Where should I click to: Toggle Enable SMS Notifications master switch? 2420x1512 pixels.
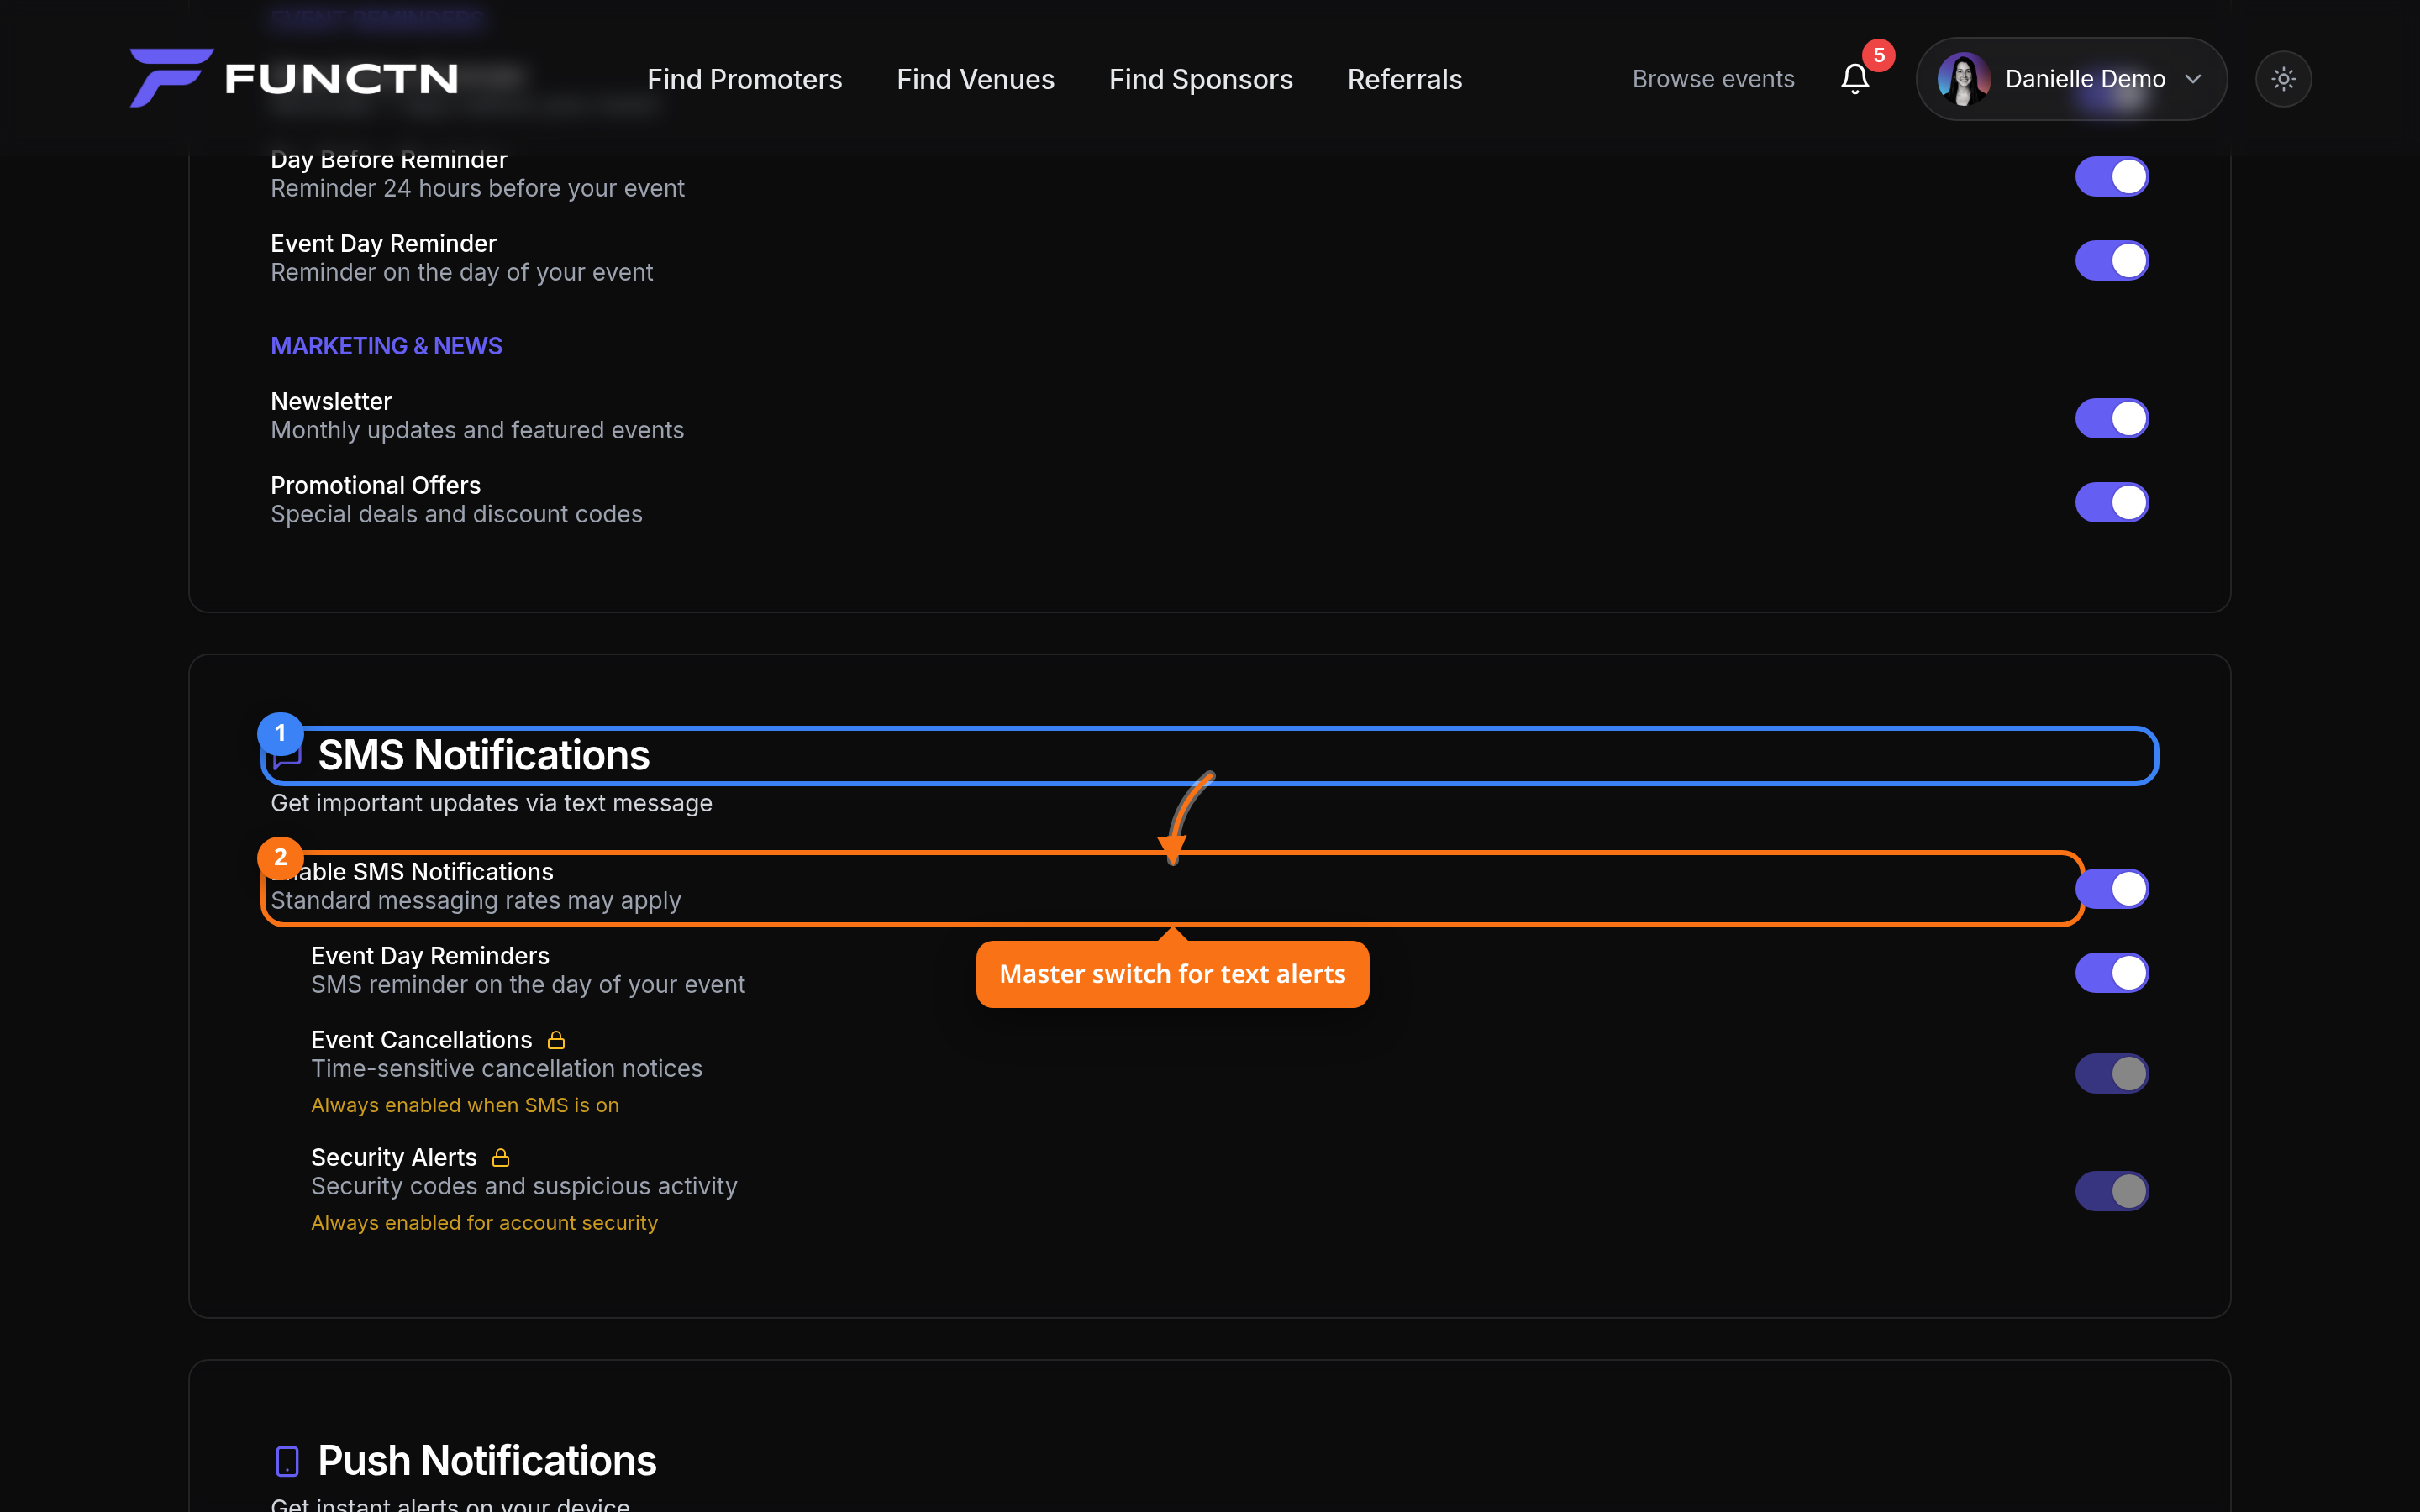2113,888
